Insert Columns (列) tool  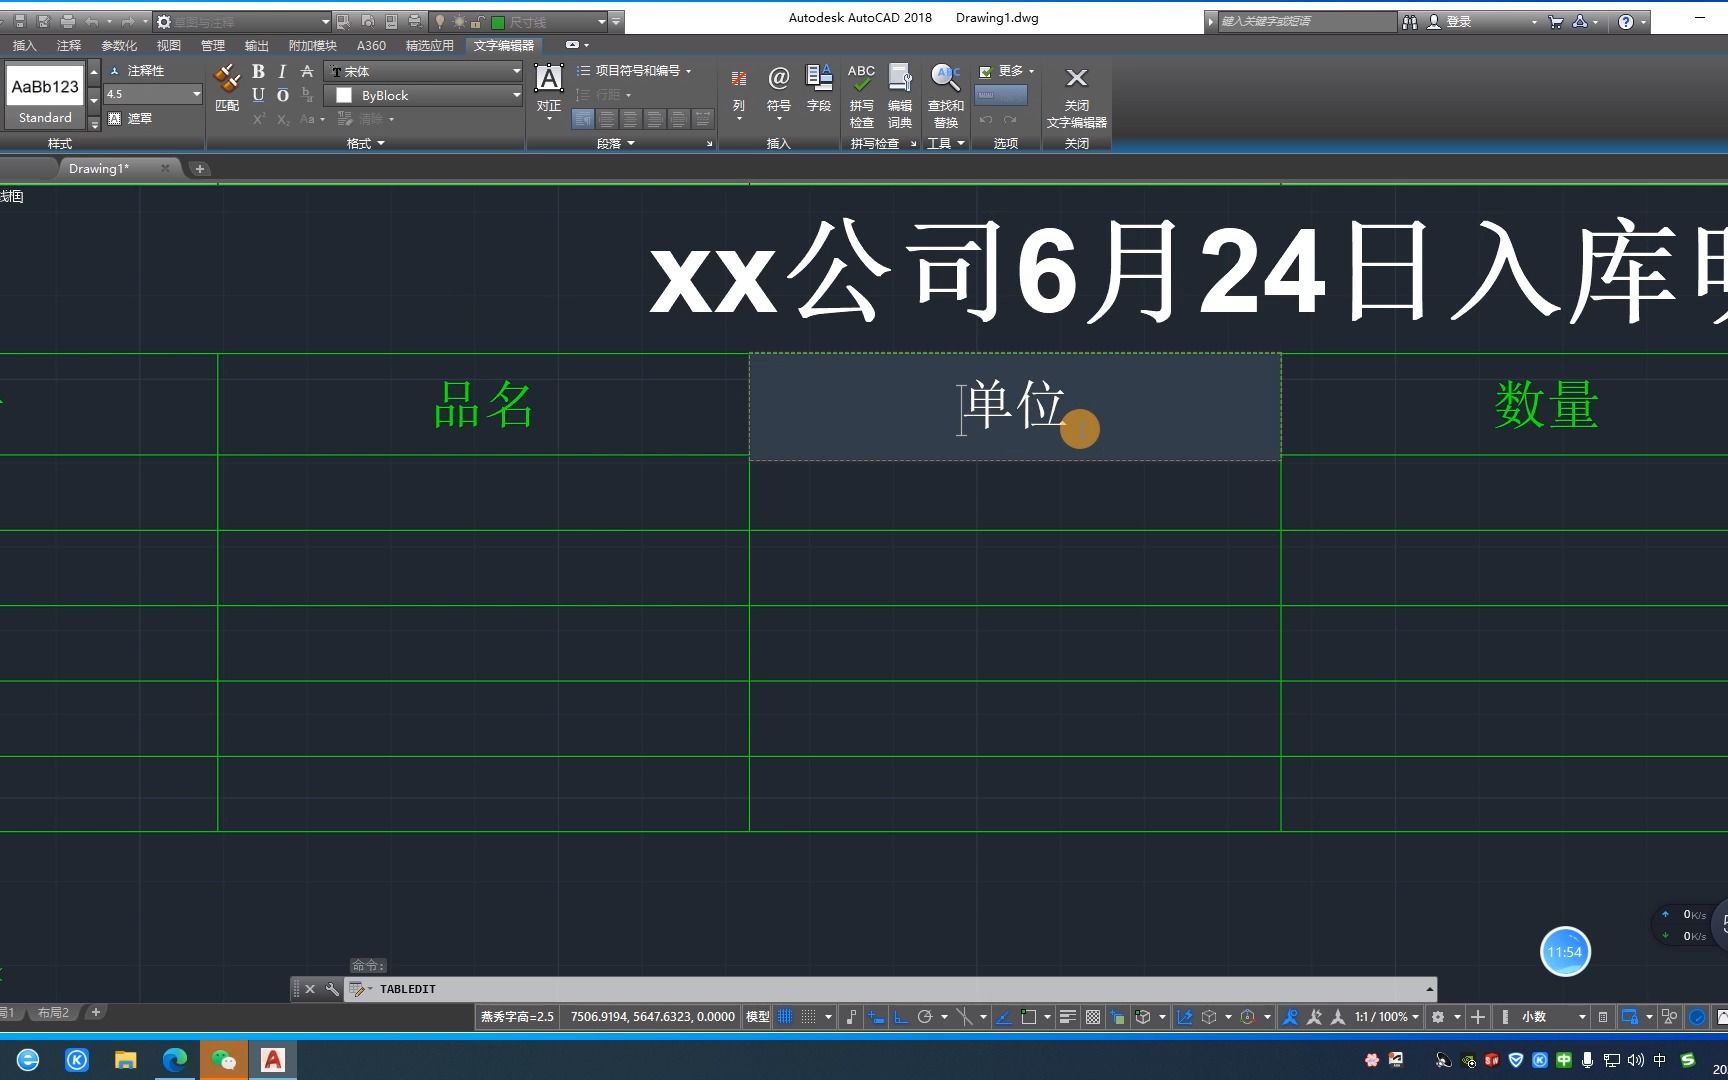pyautogui.click(x=739, y=92)
